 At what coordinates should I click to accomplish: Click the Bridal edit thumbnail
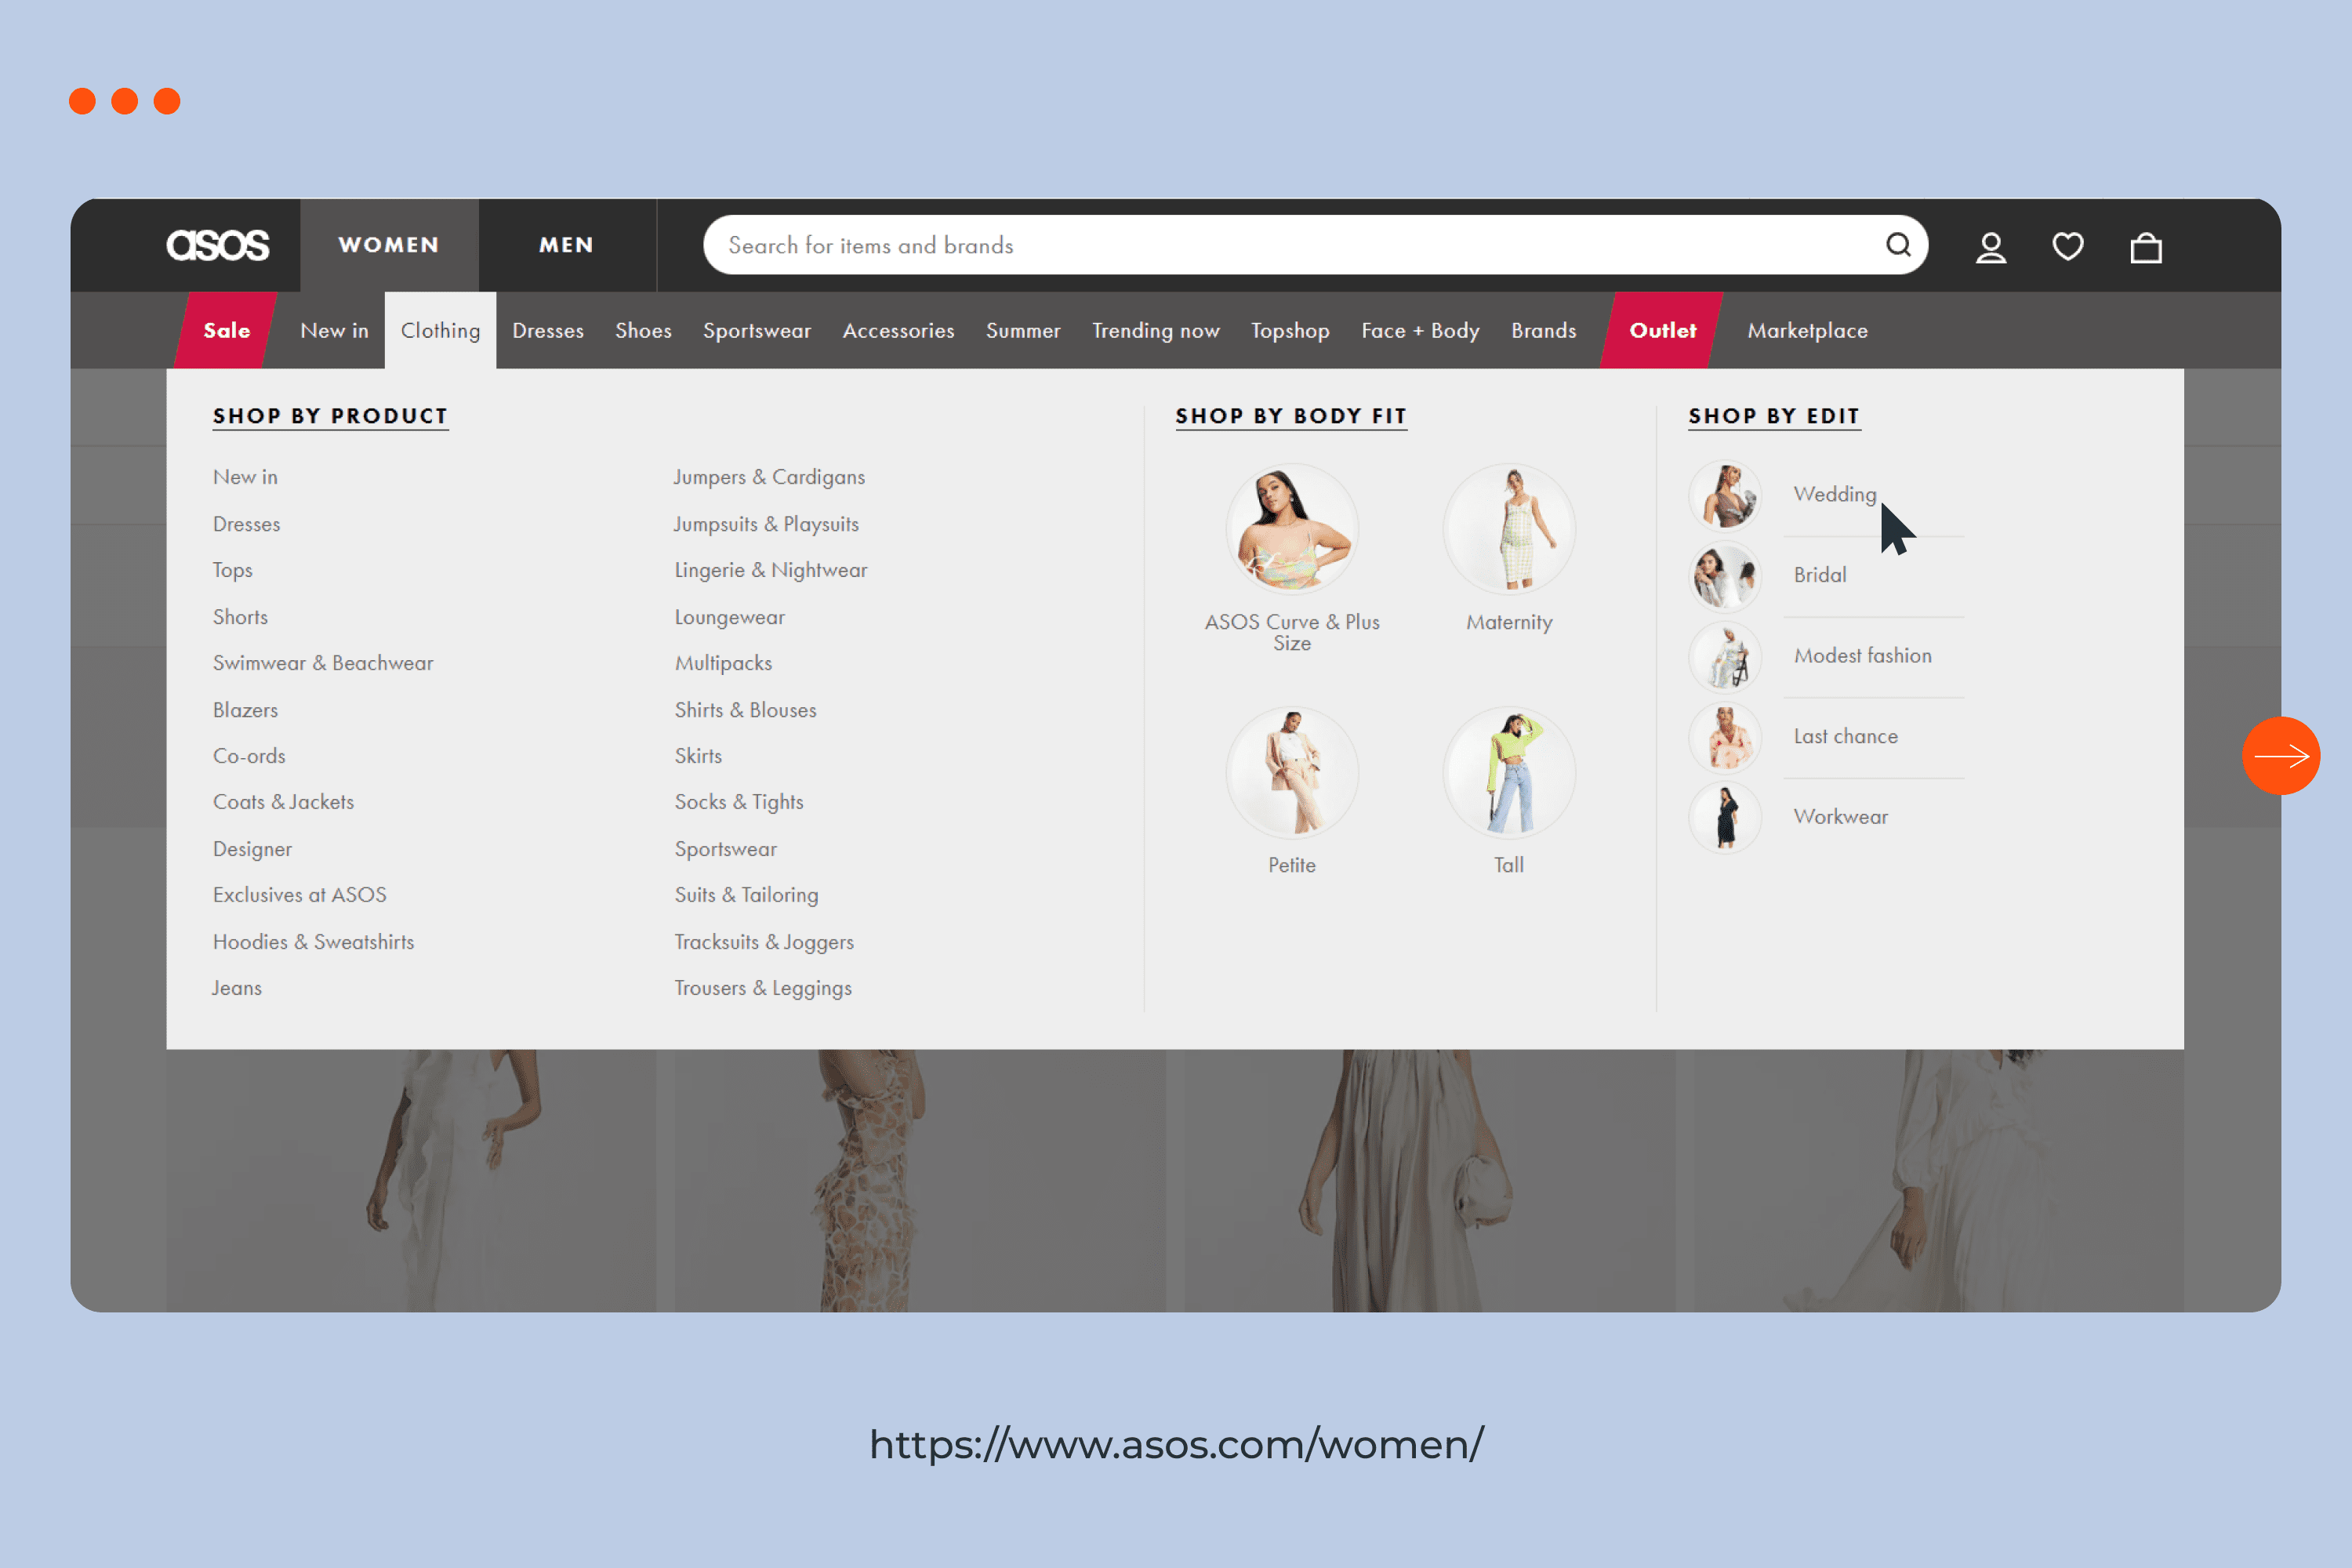click(x=1725, y=576)
